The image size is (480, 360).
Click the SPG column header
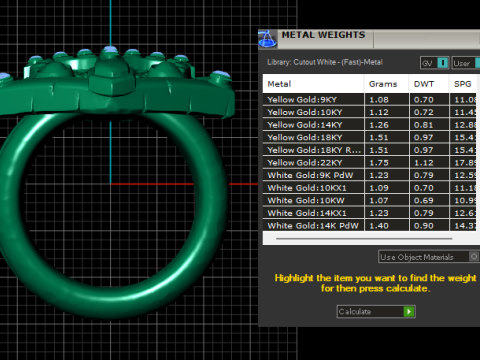(x=463, y=84)
